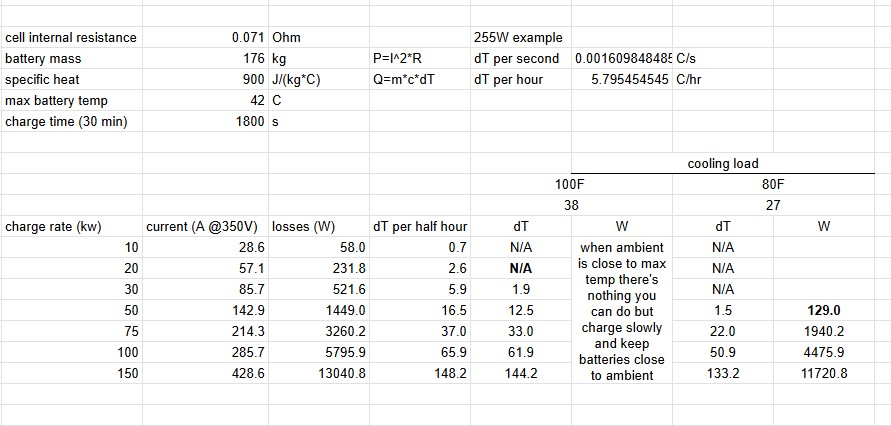Click the dT per half hour header
This screenshot has width=891, height=426.
click(x=419, y=226)
